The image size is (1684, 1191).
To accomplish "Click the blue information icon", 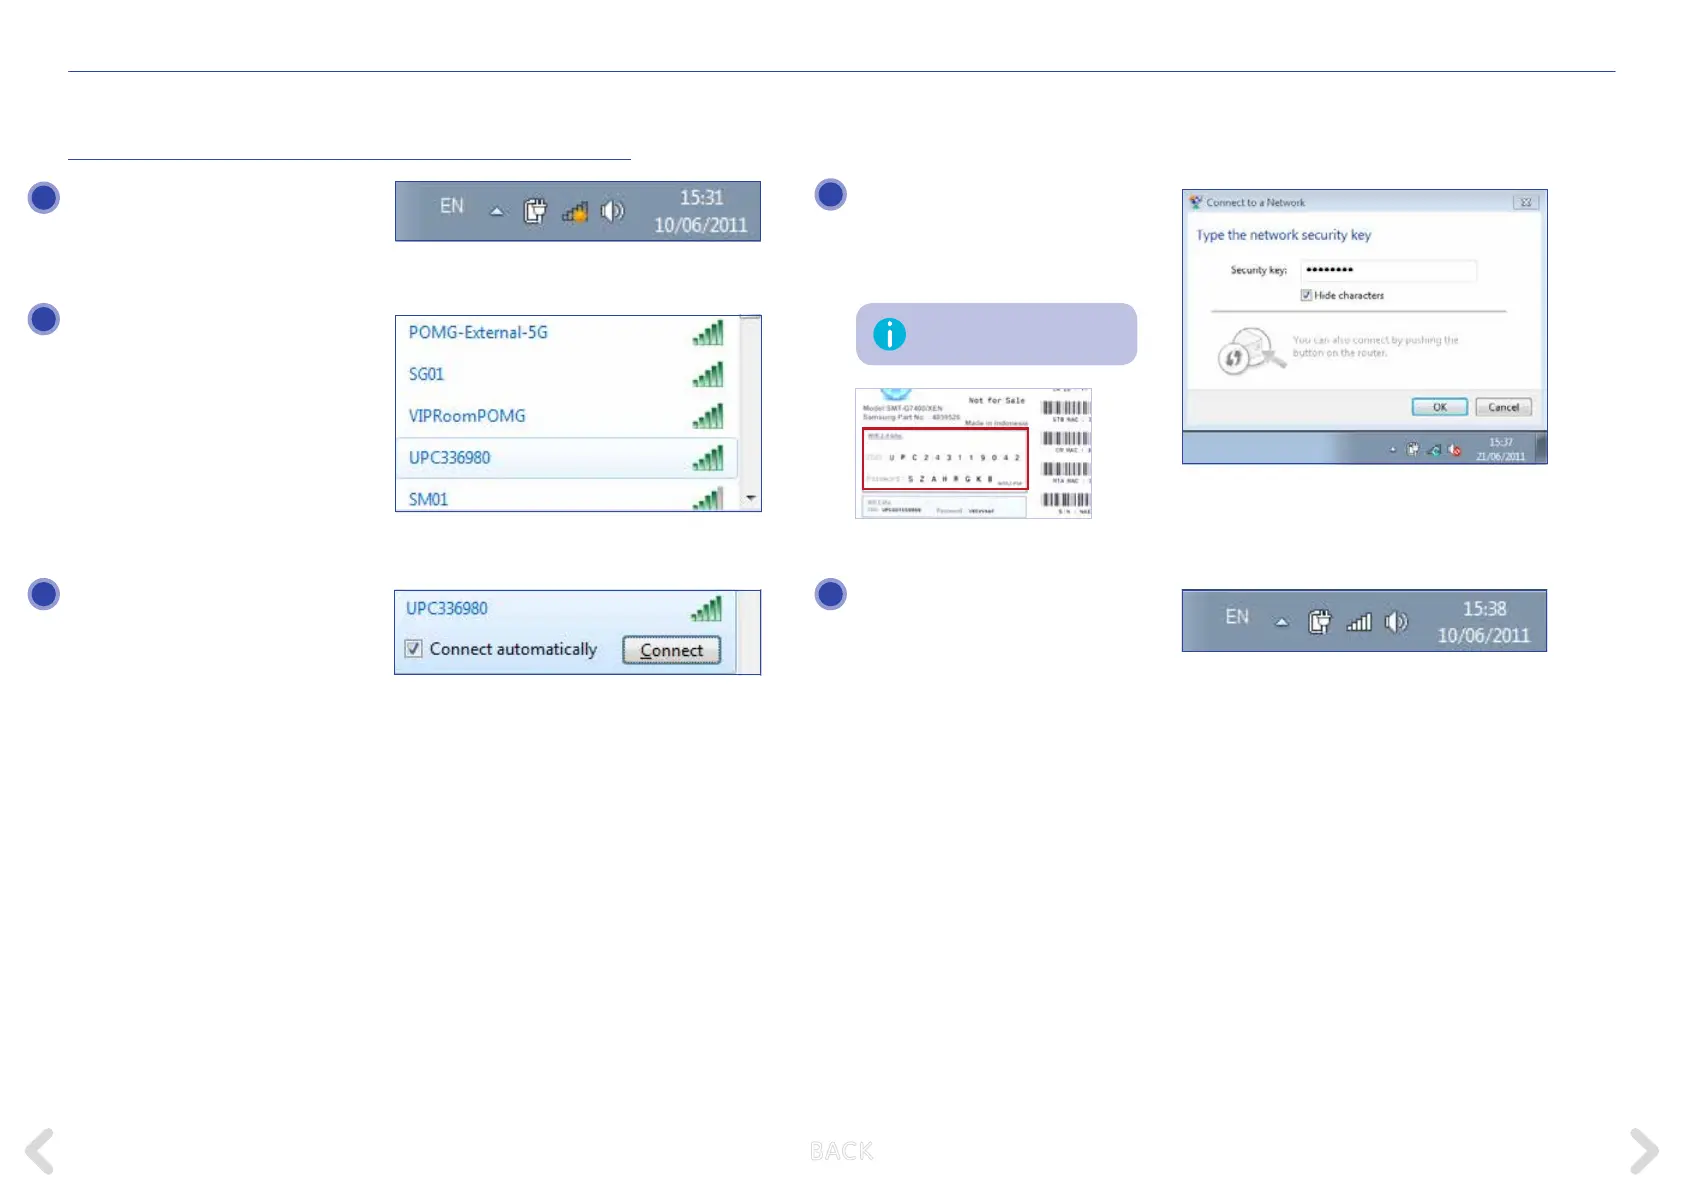I will point(889,334).
